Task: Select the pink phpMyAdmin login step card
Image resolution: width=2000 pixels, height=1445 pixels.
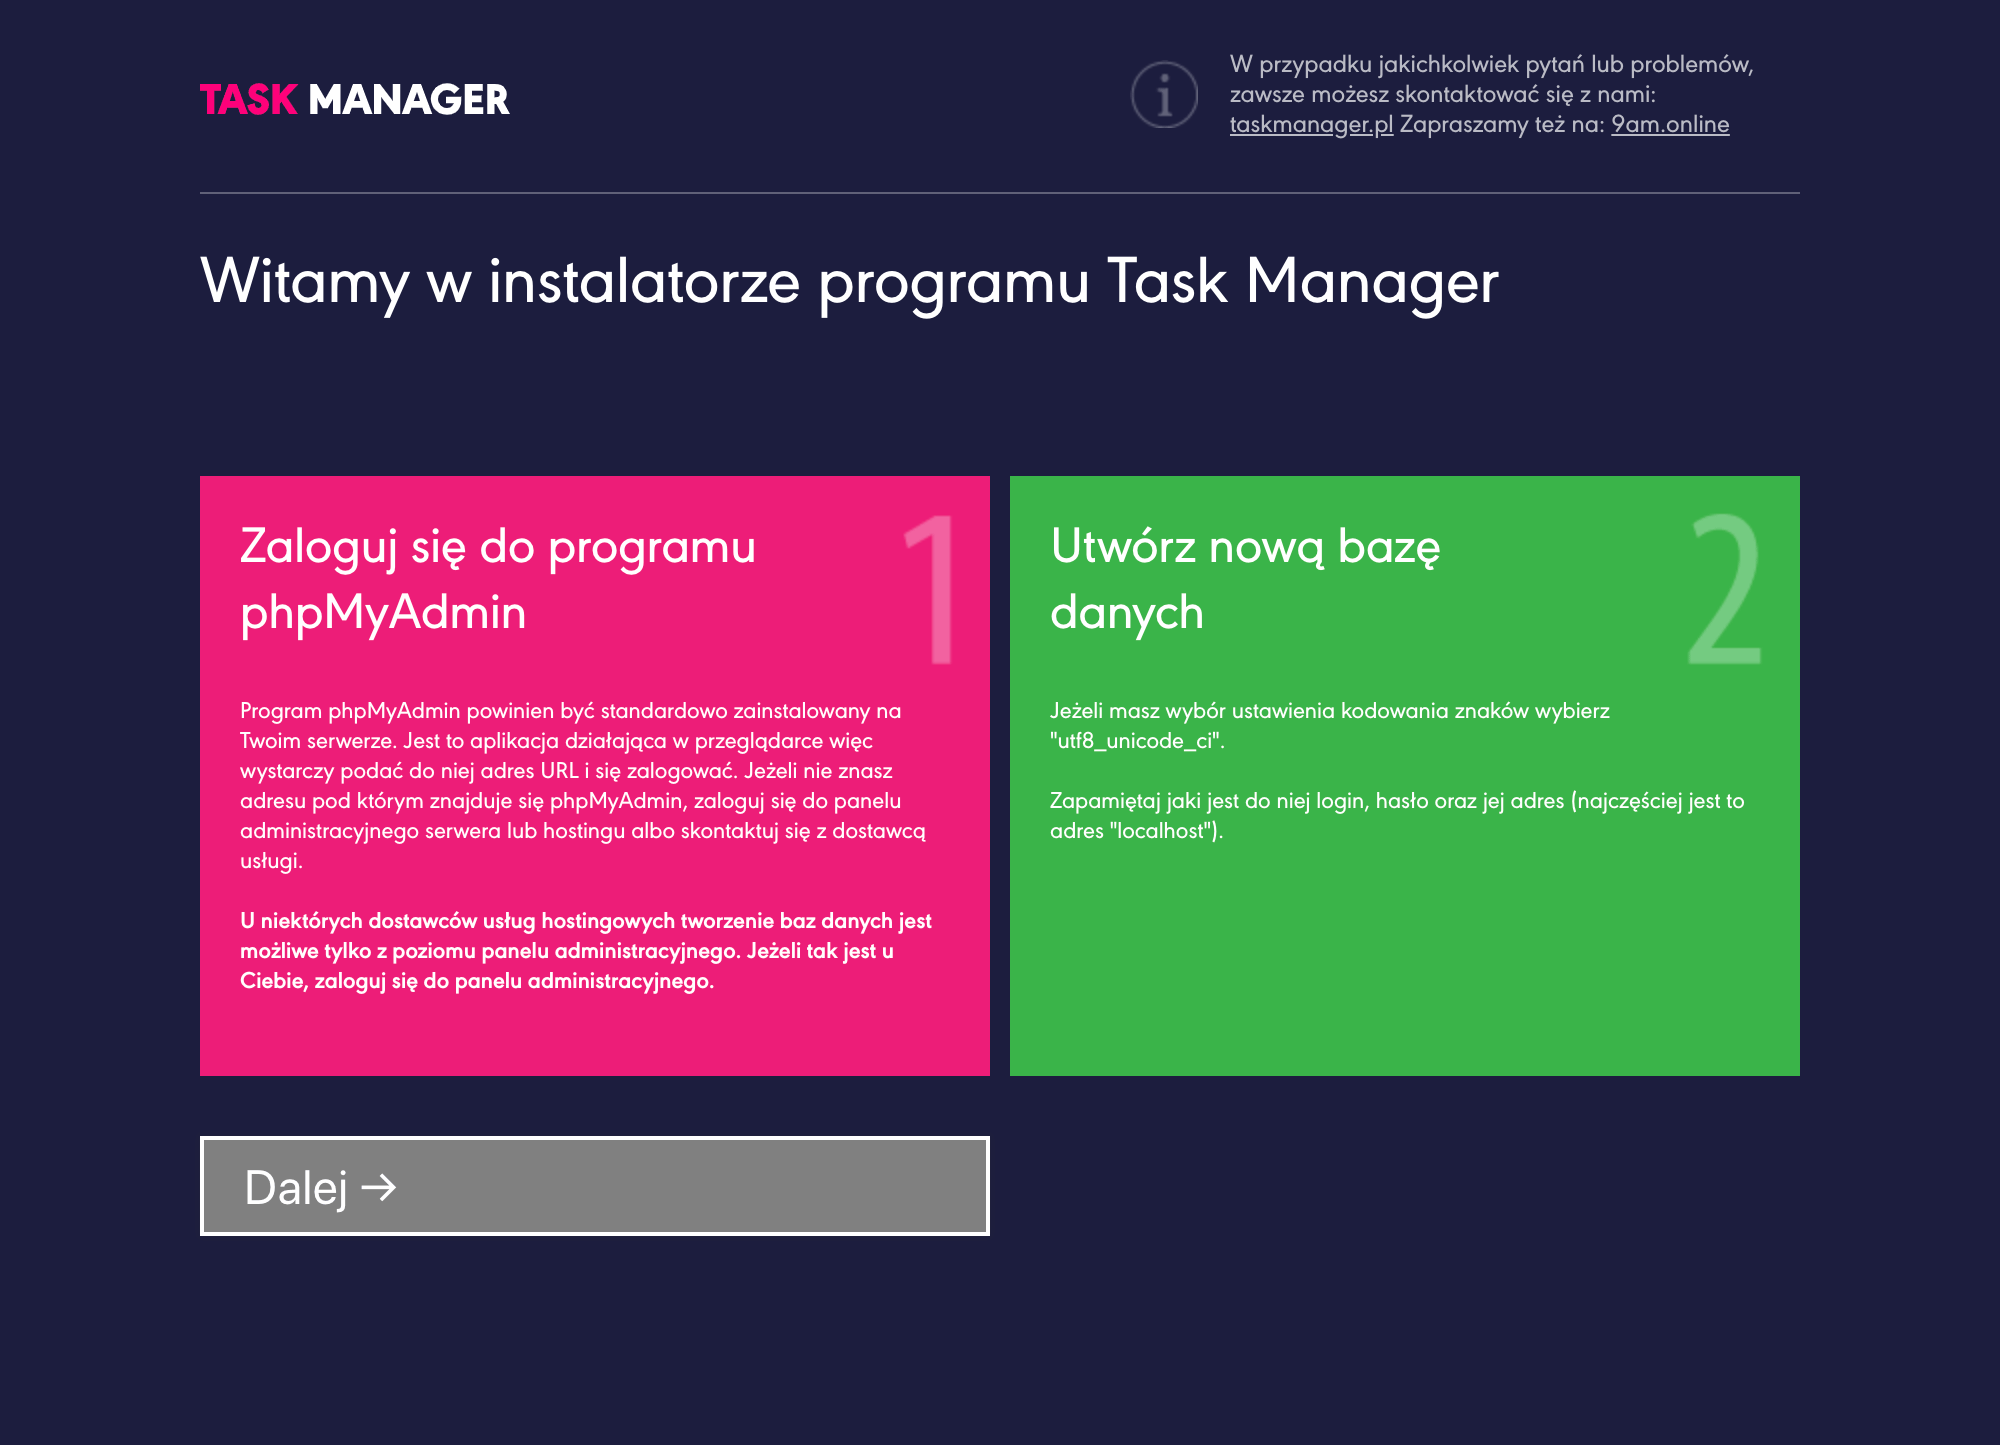Action: (595, 776)
